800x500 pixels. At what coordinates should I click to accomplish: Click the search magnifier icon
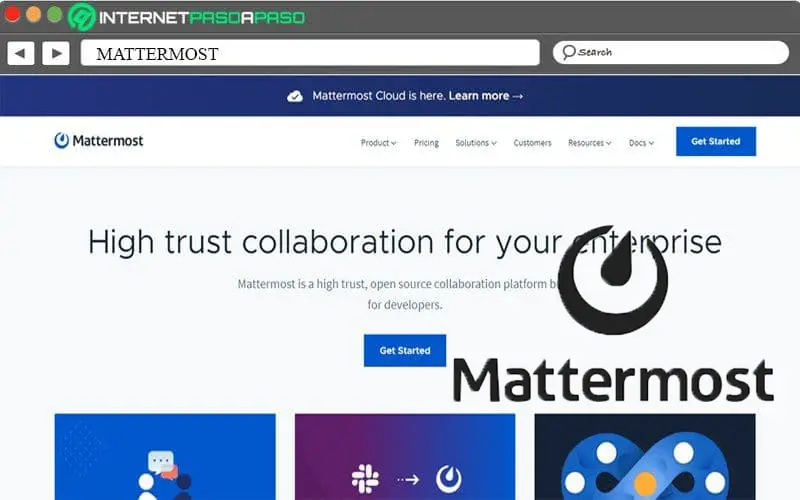[568, 52]
